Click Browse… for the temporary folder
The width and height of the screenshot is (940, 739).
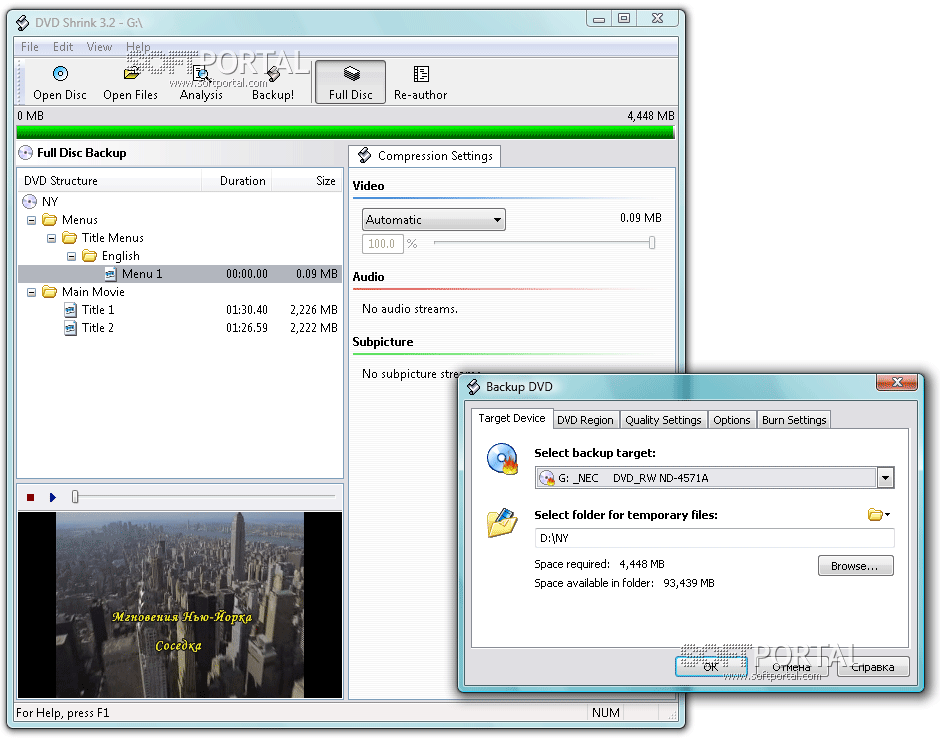855,566
